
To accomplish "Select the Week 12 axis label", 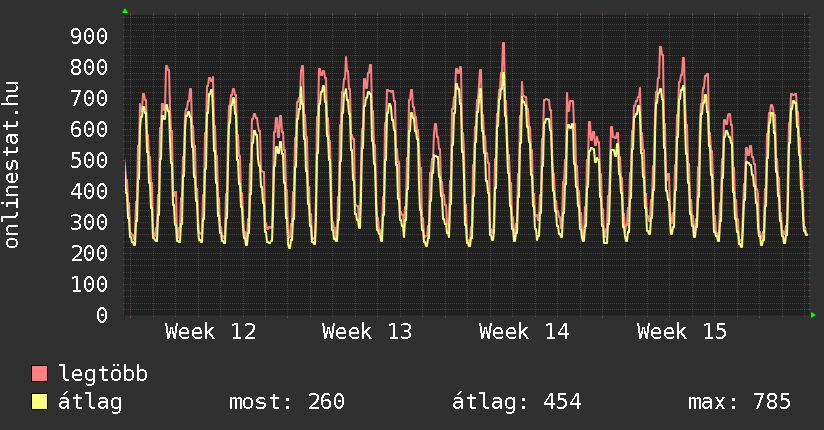I will pos(210,331).
